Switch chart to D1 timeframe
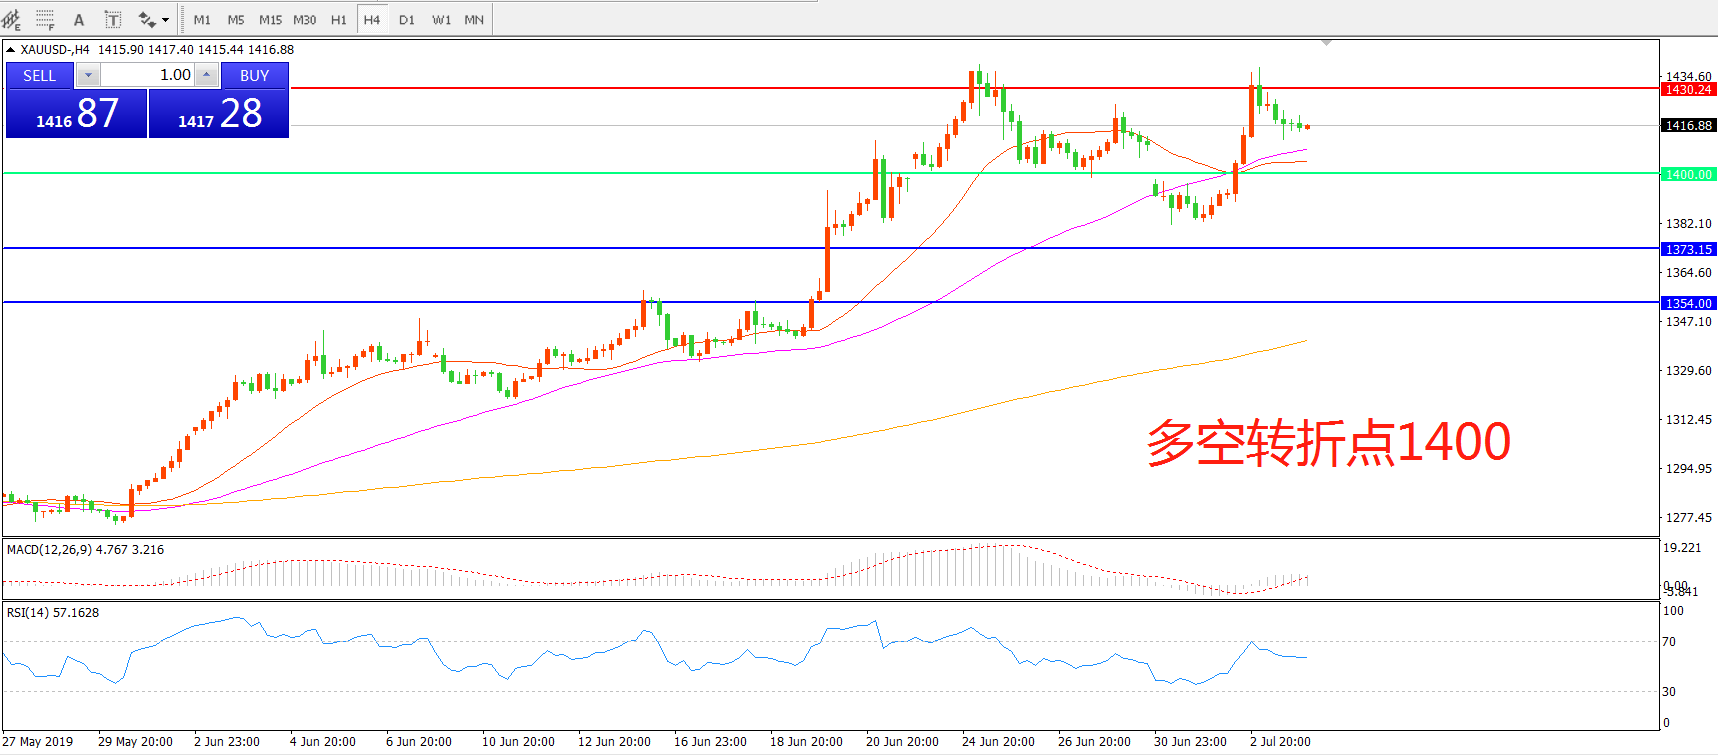Image resolution: width=1718 pixels, height=756 pixels. (x=406, y=19)
